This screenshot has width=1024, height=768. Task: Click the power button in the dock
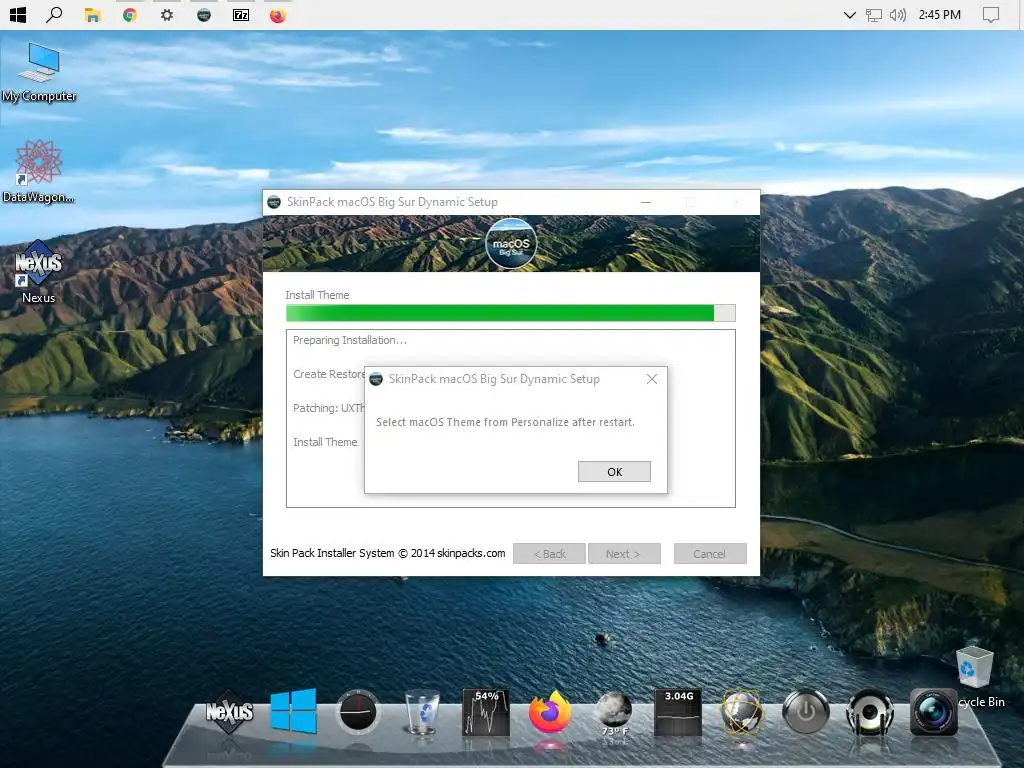click(x=806, y=712)
